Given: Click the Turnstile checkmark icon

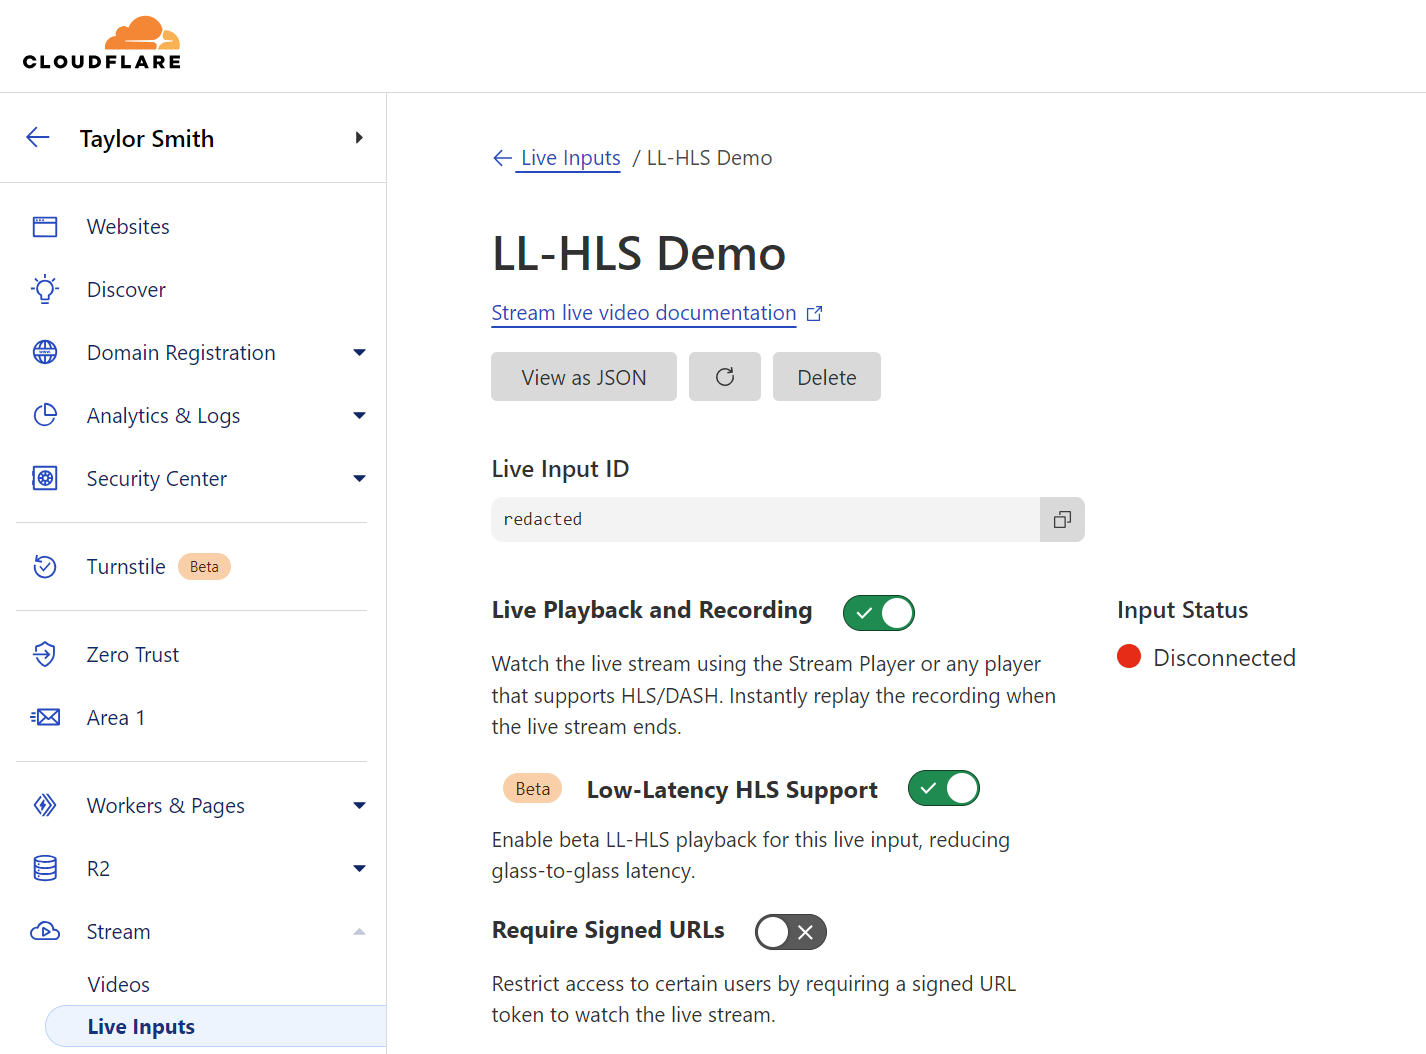Looking at the screenshot, I should [x=45, y=566].
